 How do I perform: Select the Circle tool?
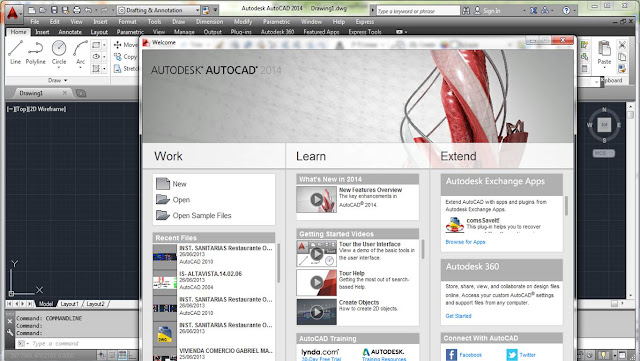tap(59, 52)
